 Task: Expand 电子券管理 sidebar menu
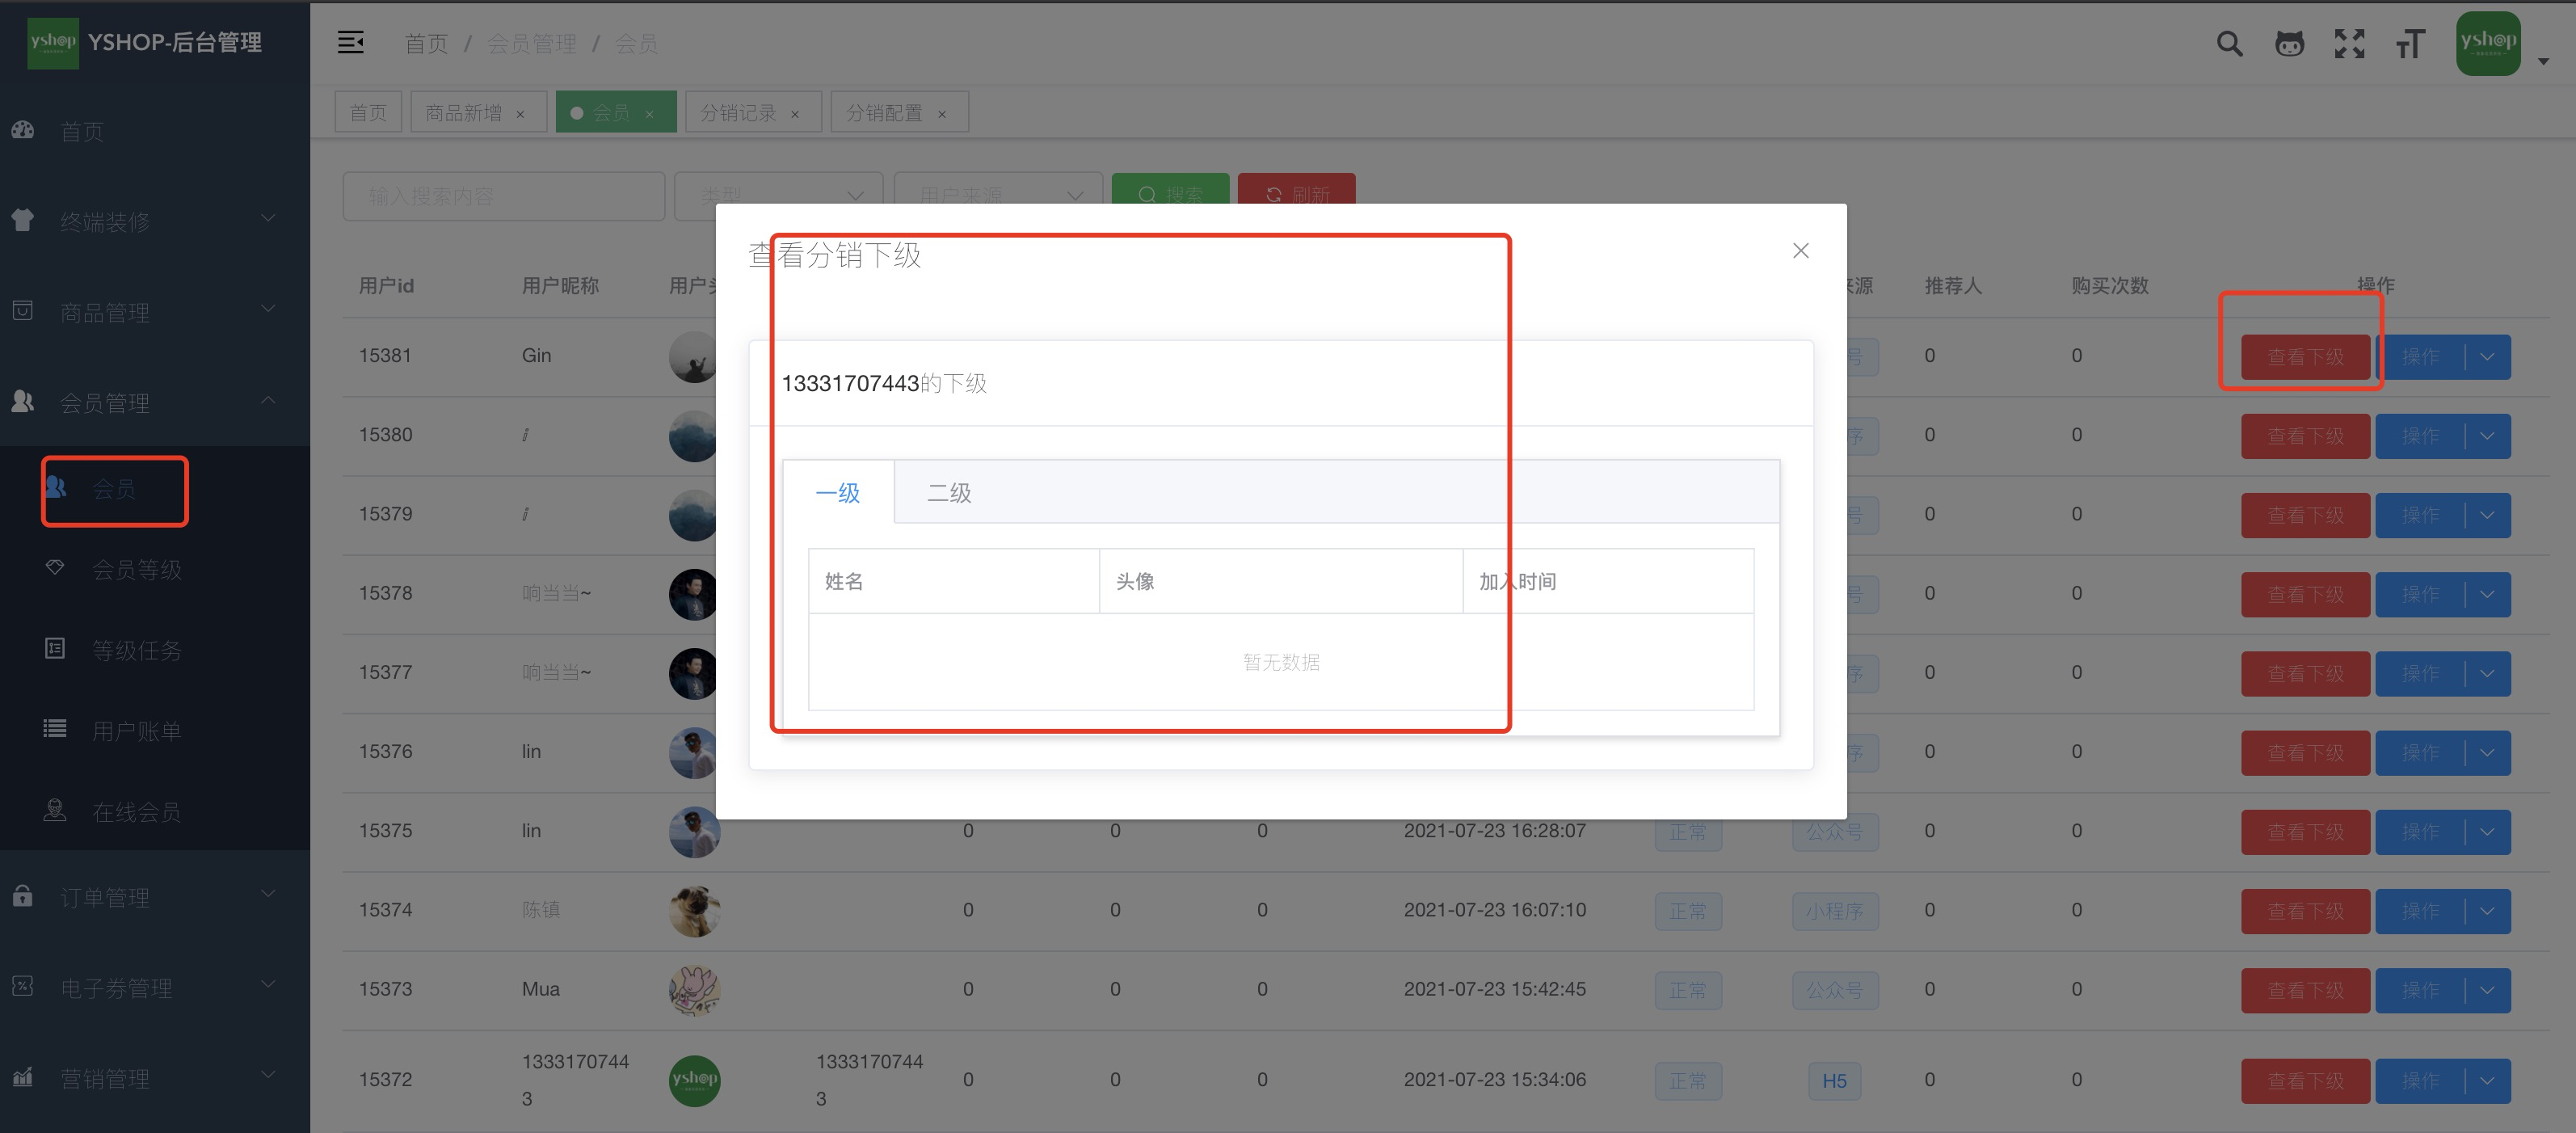(155, 988)
